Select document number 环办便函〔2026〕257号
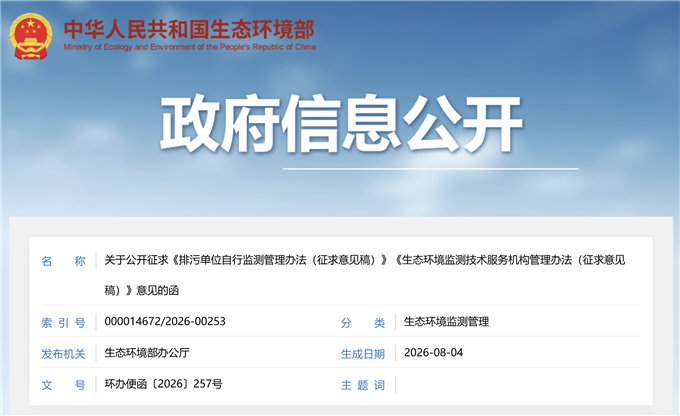This screenshot has width=680, height=416. 163,384
